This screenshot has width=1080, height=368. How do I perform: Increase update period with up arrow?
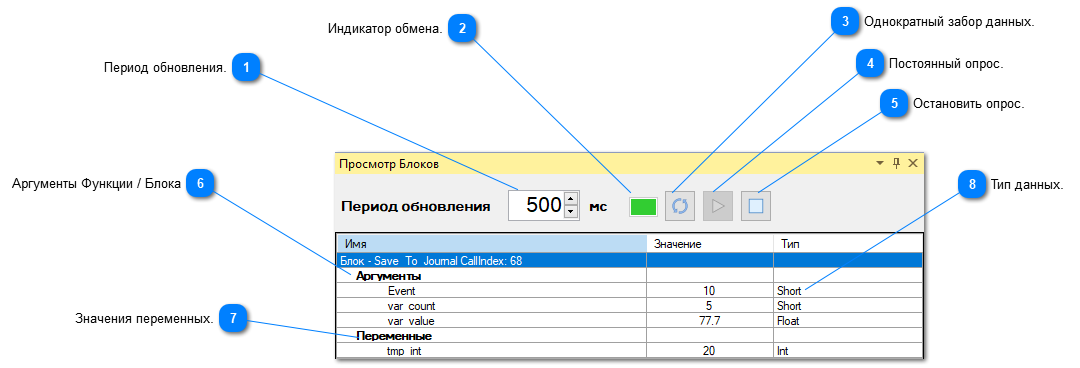pos(570,199)
